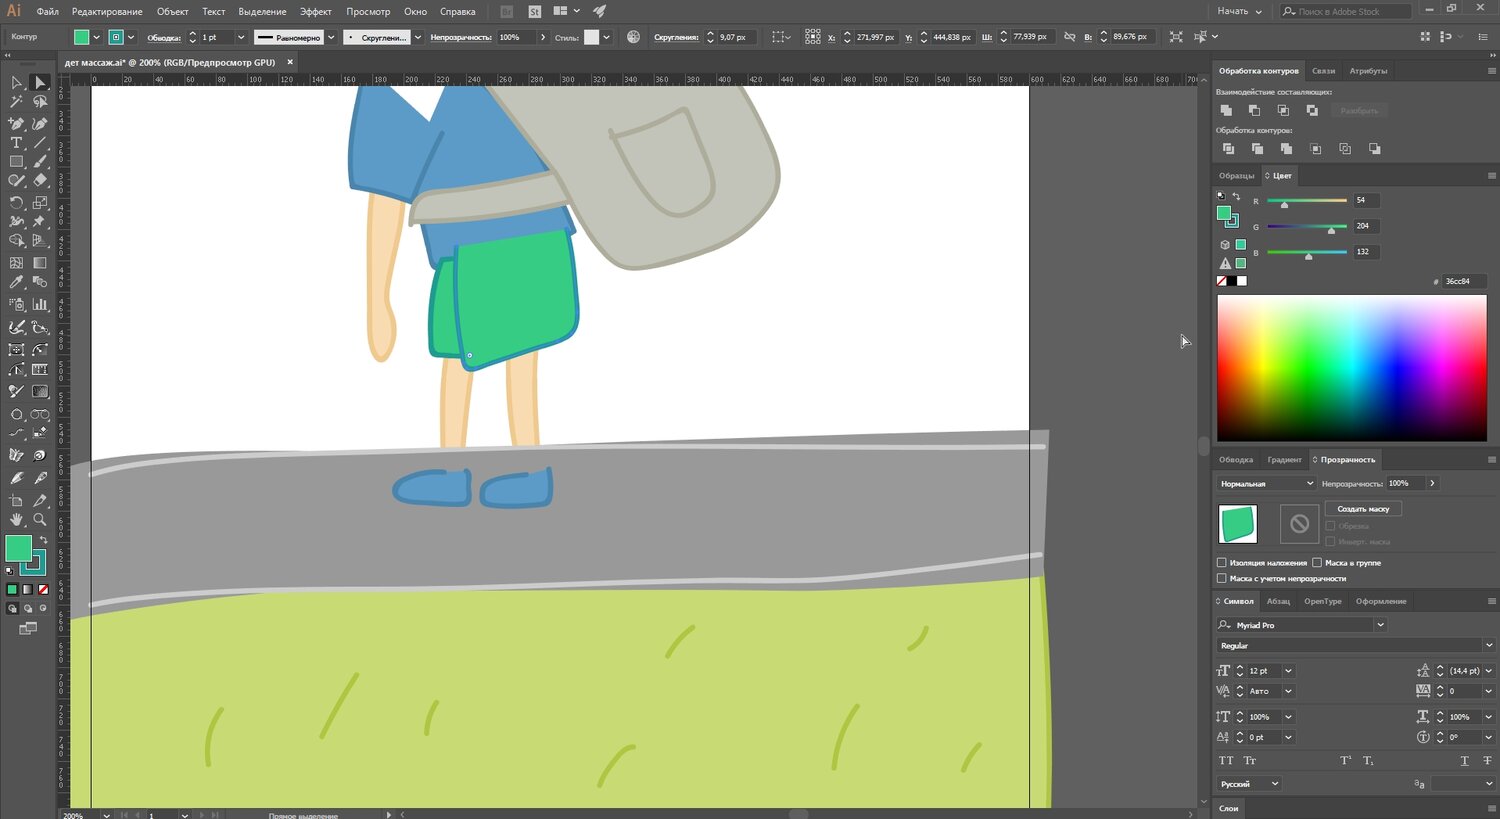The width and height of the screenshot is (1500, 819).
Task: Click the Создать маску button
Action: coord(1363,509)
